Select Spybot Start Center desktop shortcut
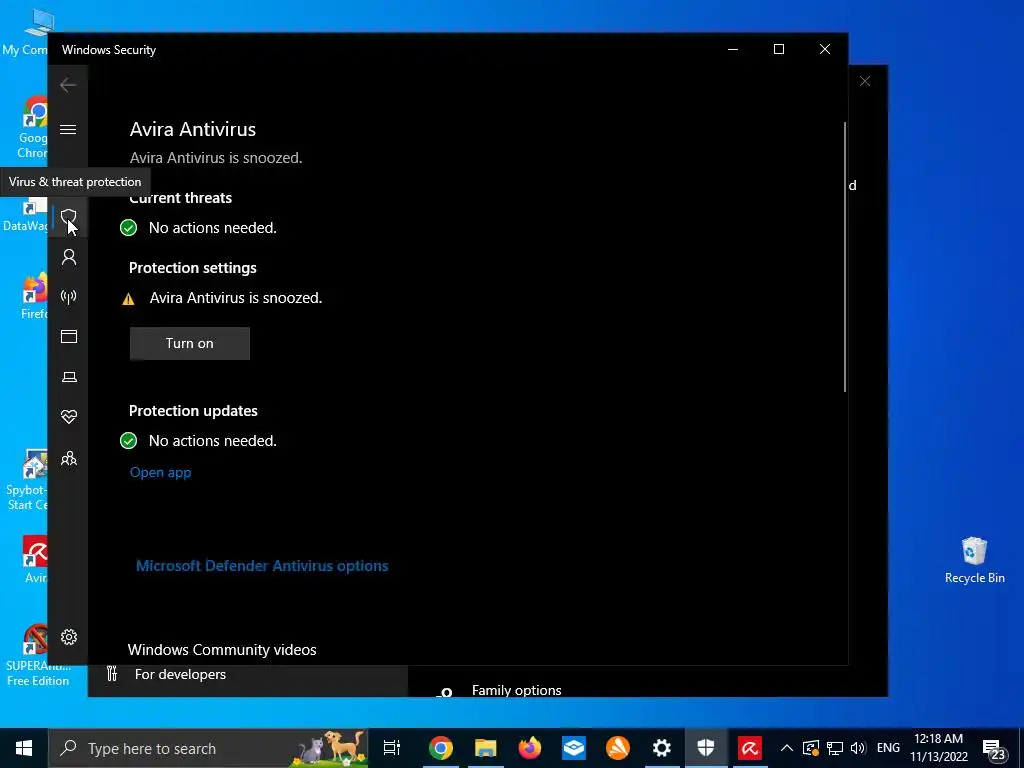Image resolution: width=1024 pixels, height=768 pixels. (28, 480)
